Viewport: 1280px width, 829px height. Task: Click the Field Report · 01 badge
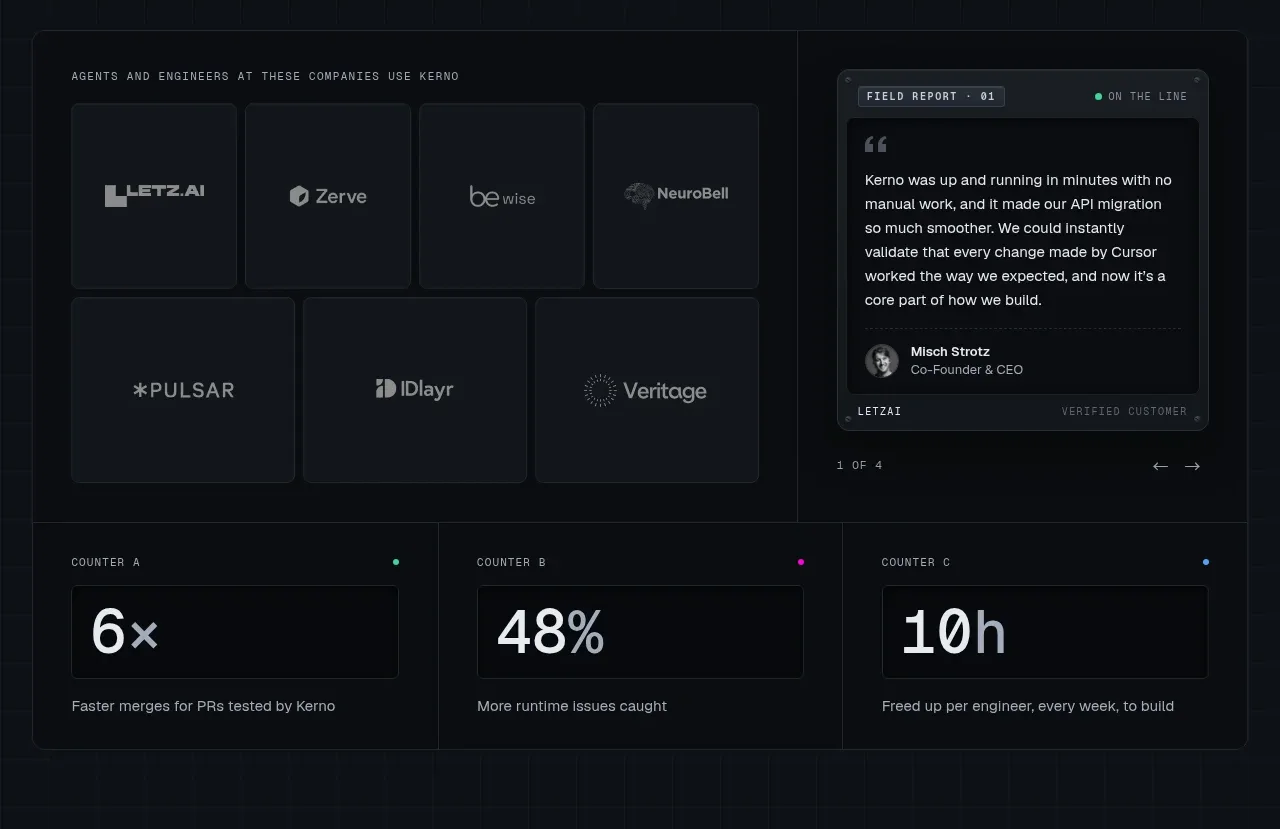coord(931,97)
